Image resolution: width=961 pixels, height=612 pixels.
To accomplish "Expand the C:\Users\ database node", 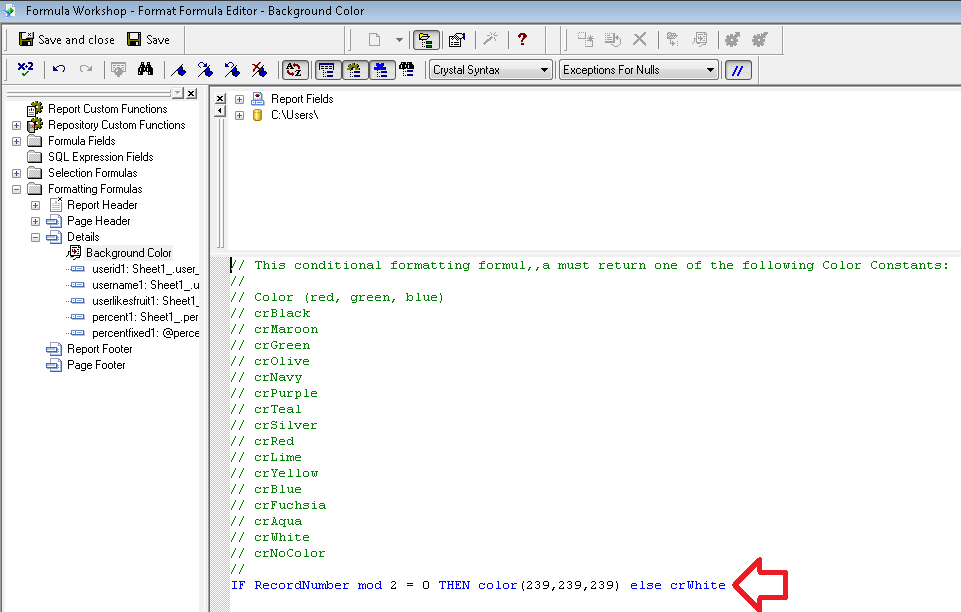I will (240, 115).
